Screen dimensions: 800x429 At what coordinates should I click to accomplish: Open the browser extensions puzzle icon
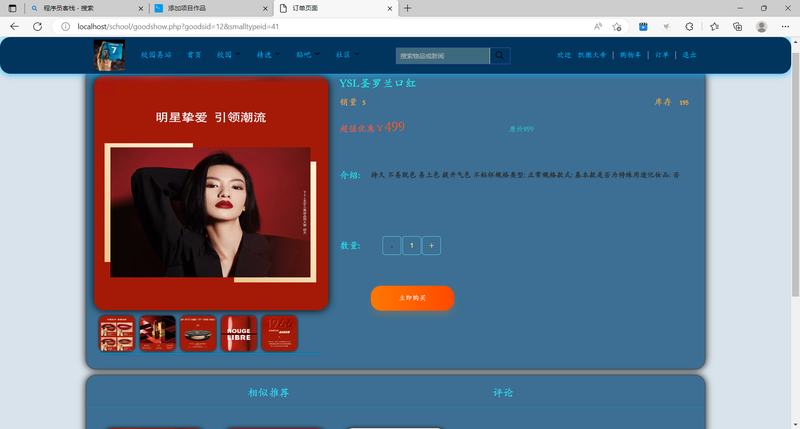(689, 27)
